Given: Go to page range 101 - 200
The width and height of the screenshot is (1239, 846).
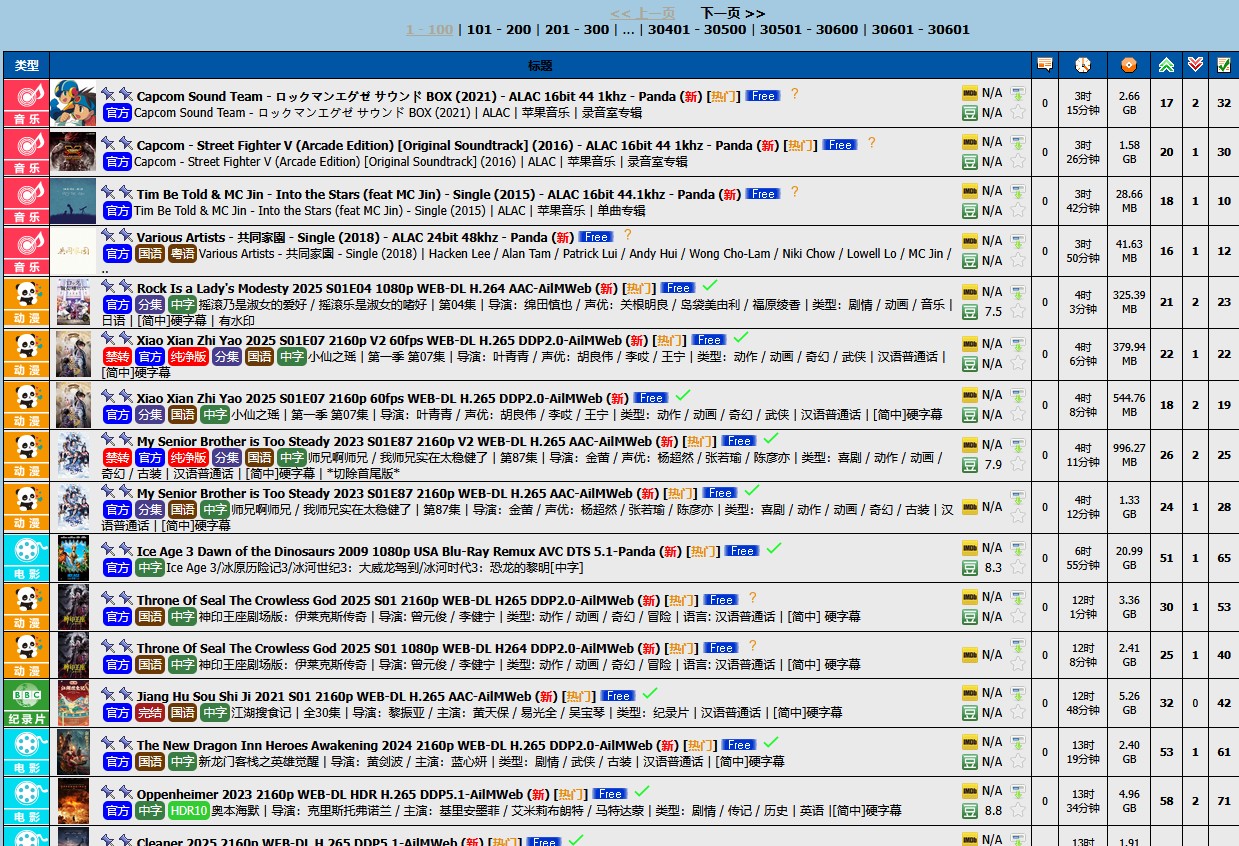Looking at the screenshot, I should click(x=498, y=30).
